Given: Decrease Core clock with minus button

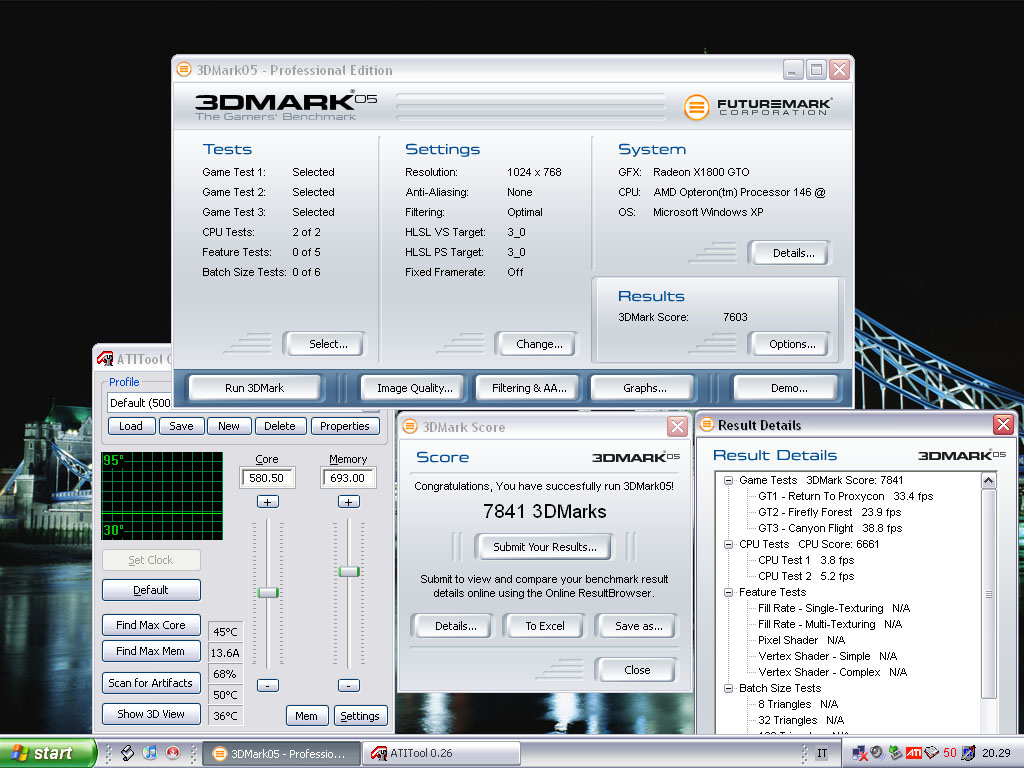Looking at the screenshot, I should 268,685.
